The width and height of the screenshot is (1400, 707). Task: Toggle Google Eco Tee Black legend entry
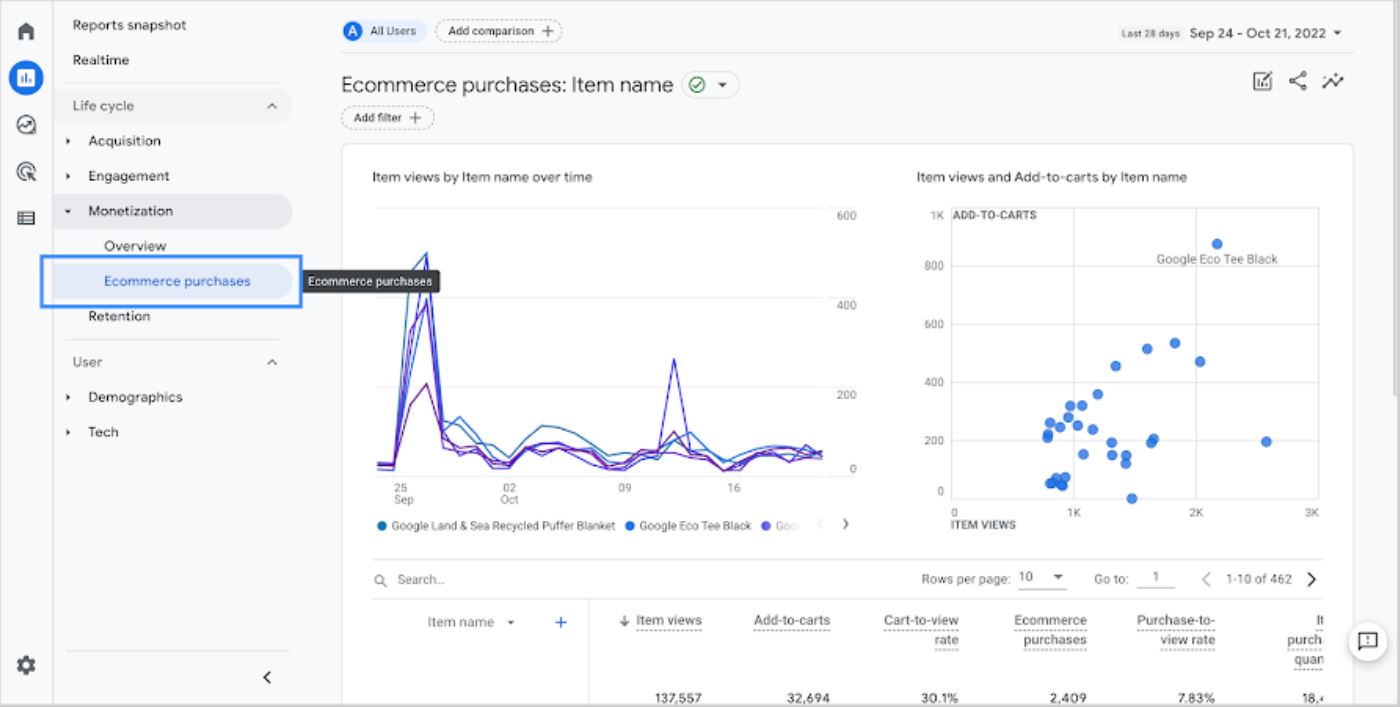(688, 526)
